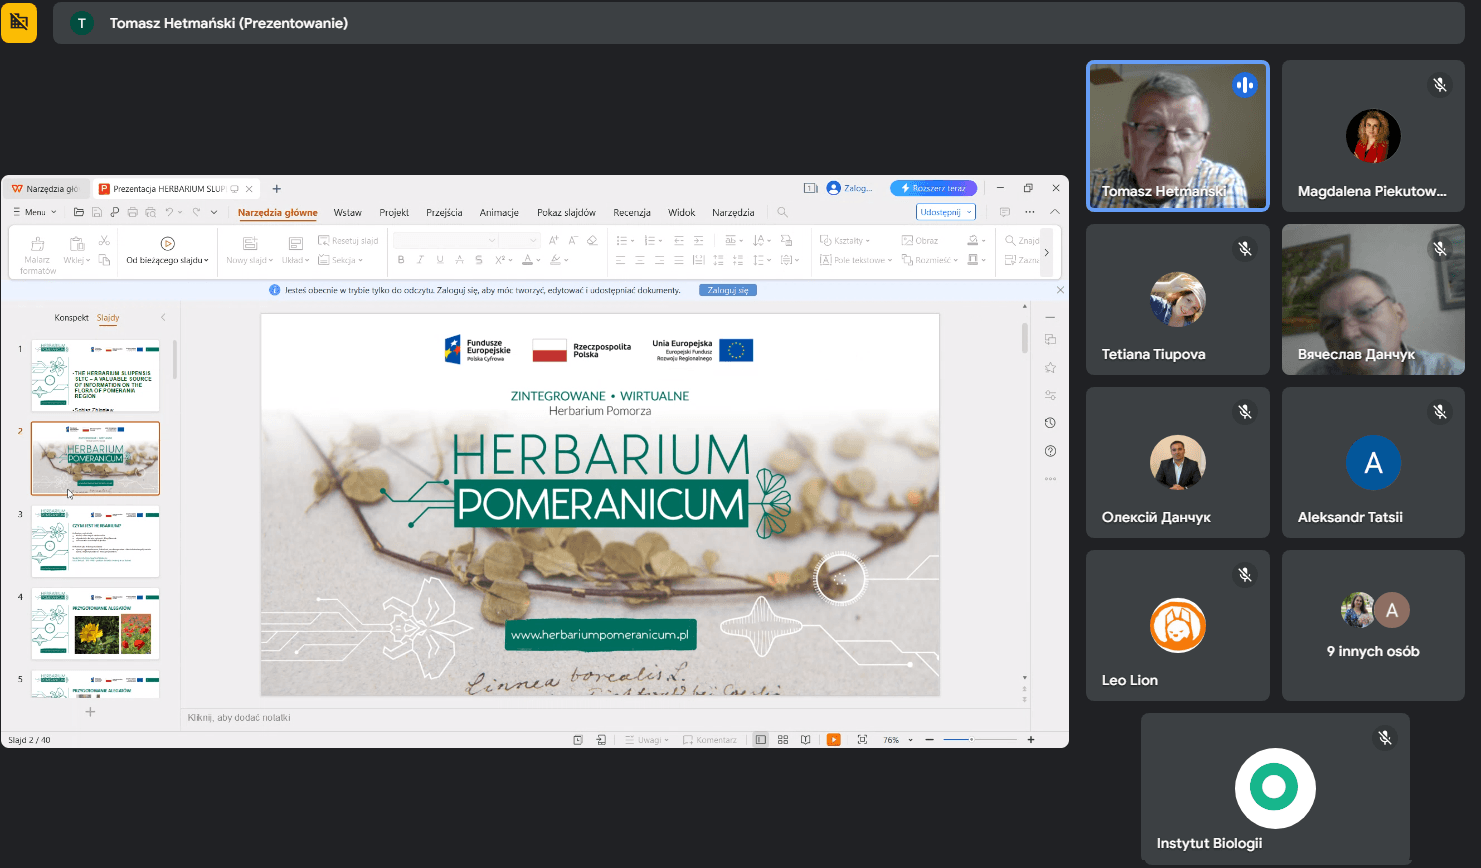Switch to Konspekt outline pane tab
1481x868 pixels.
click(x=72, y=318)
